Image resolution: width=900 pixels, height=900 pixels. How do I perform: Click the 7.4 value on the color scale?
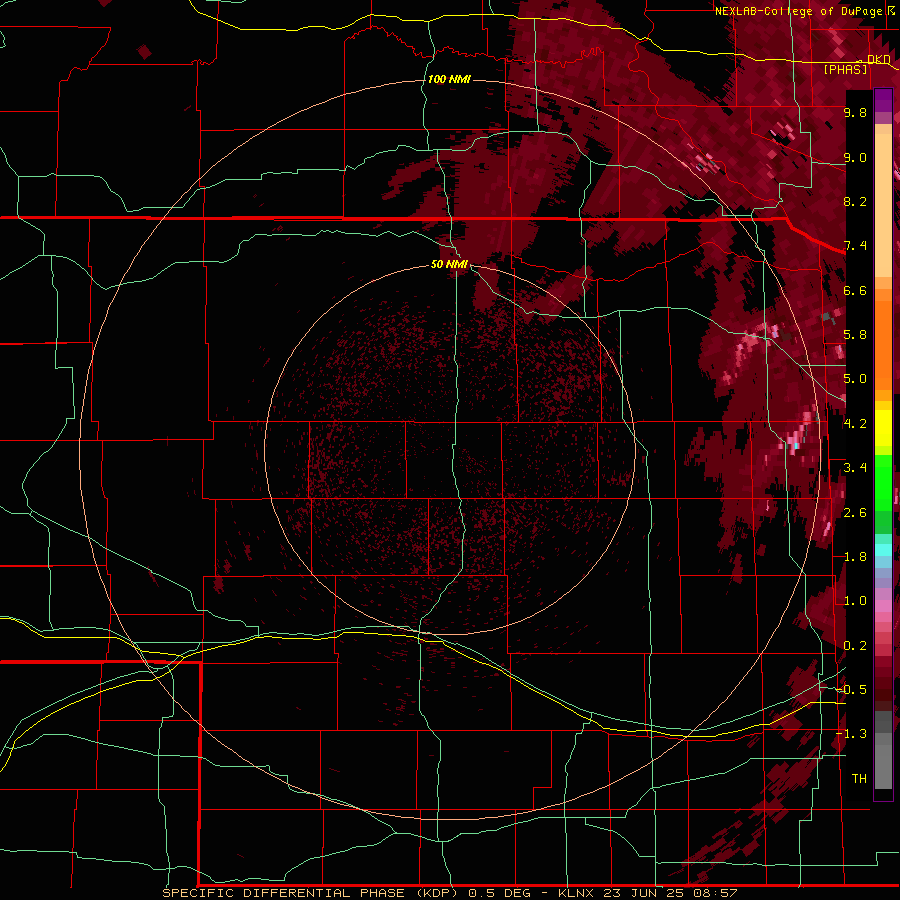coord(855,246)
